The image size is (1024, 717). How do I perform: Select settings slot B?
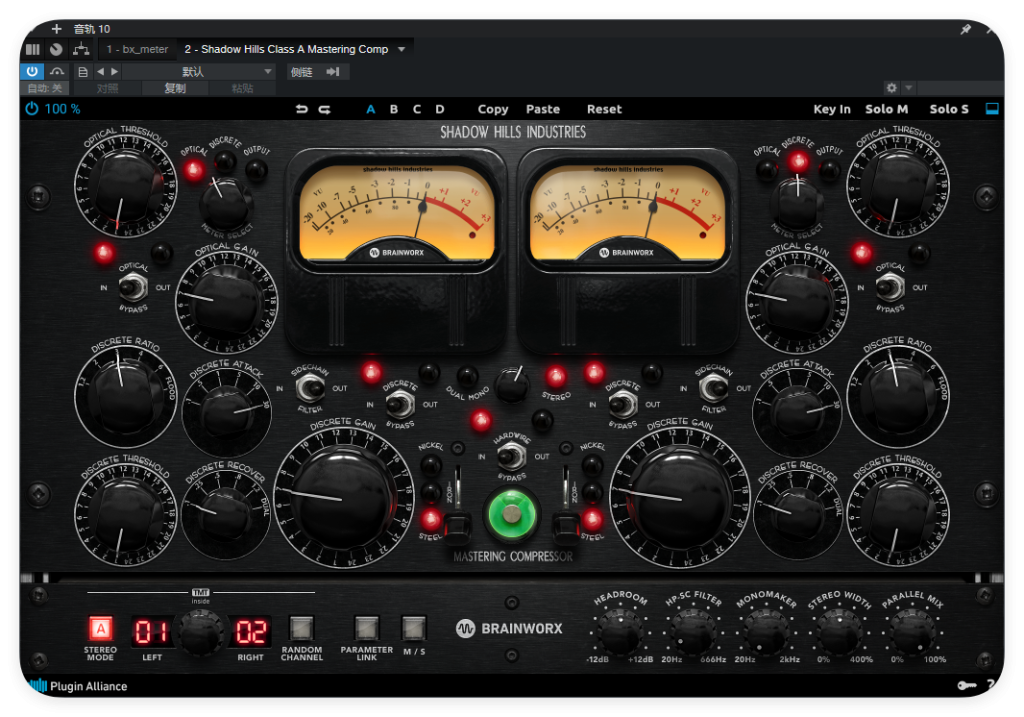(x=394, y=109)
